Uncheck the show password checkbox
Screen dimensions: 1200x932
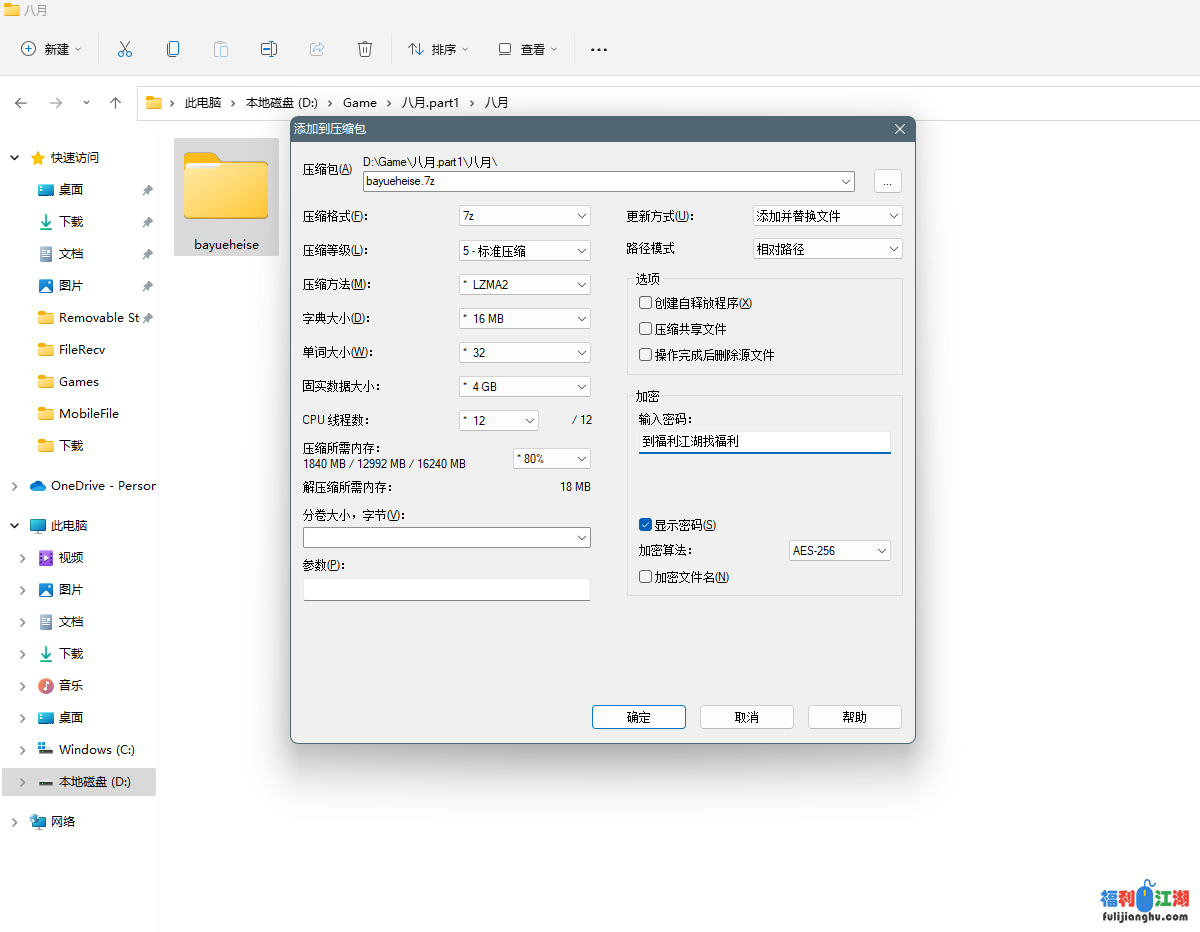(646, 525)
